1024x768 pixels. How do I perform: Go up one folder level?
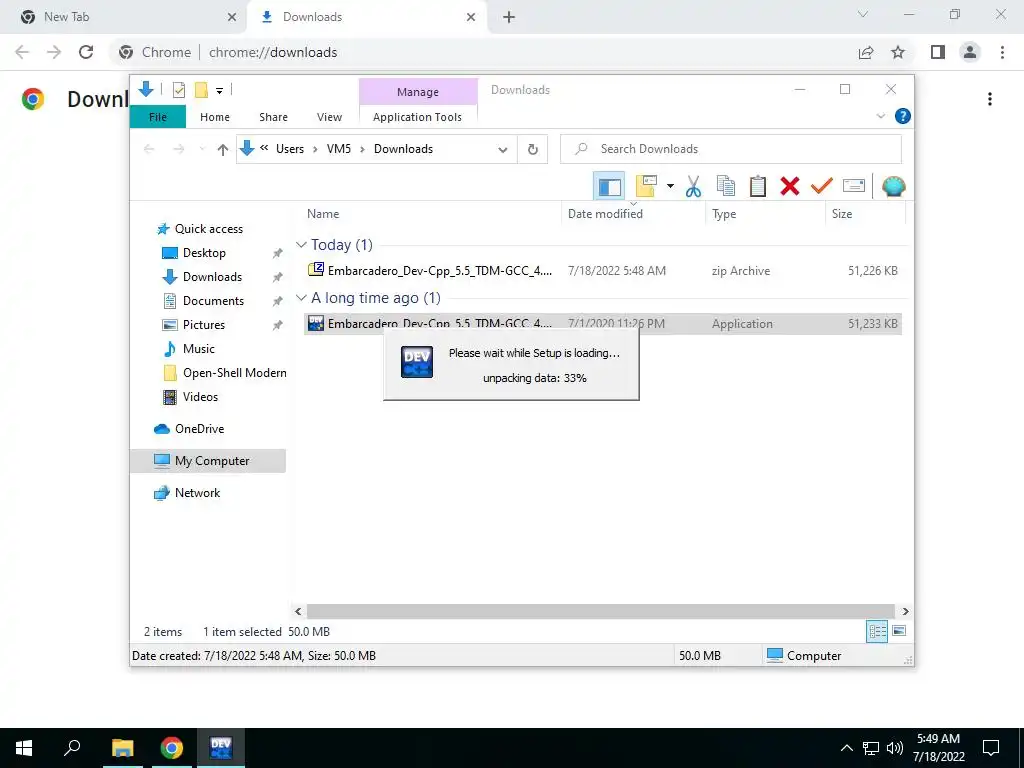tap(223, 150)
